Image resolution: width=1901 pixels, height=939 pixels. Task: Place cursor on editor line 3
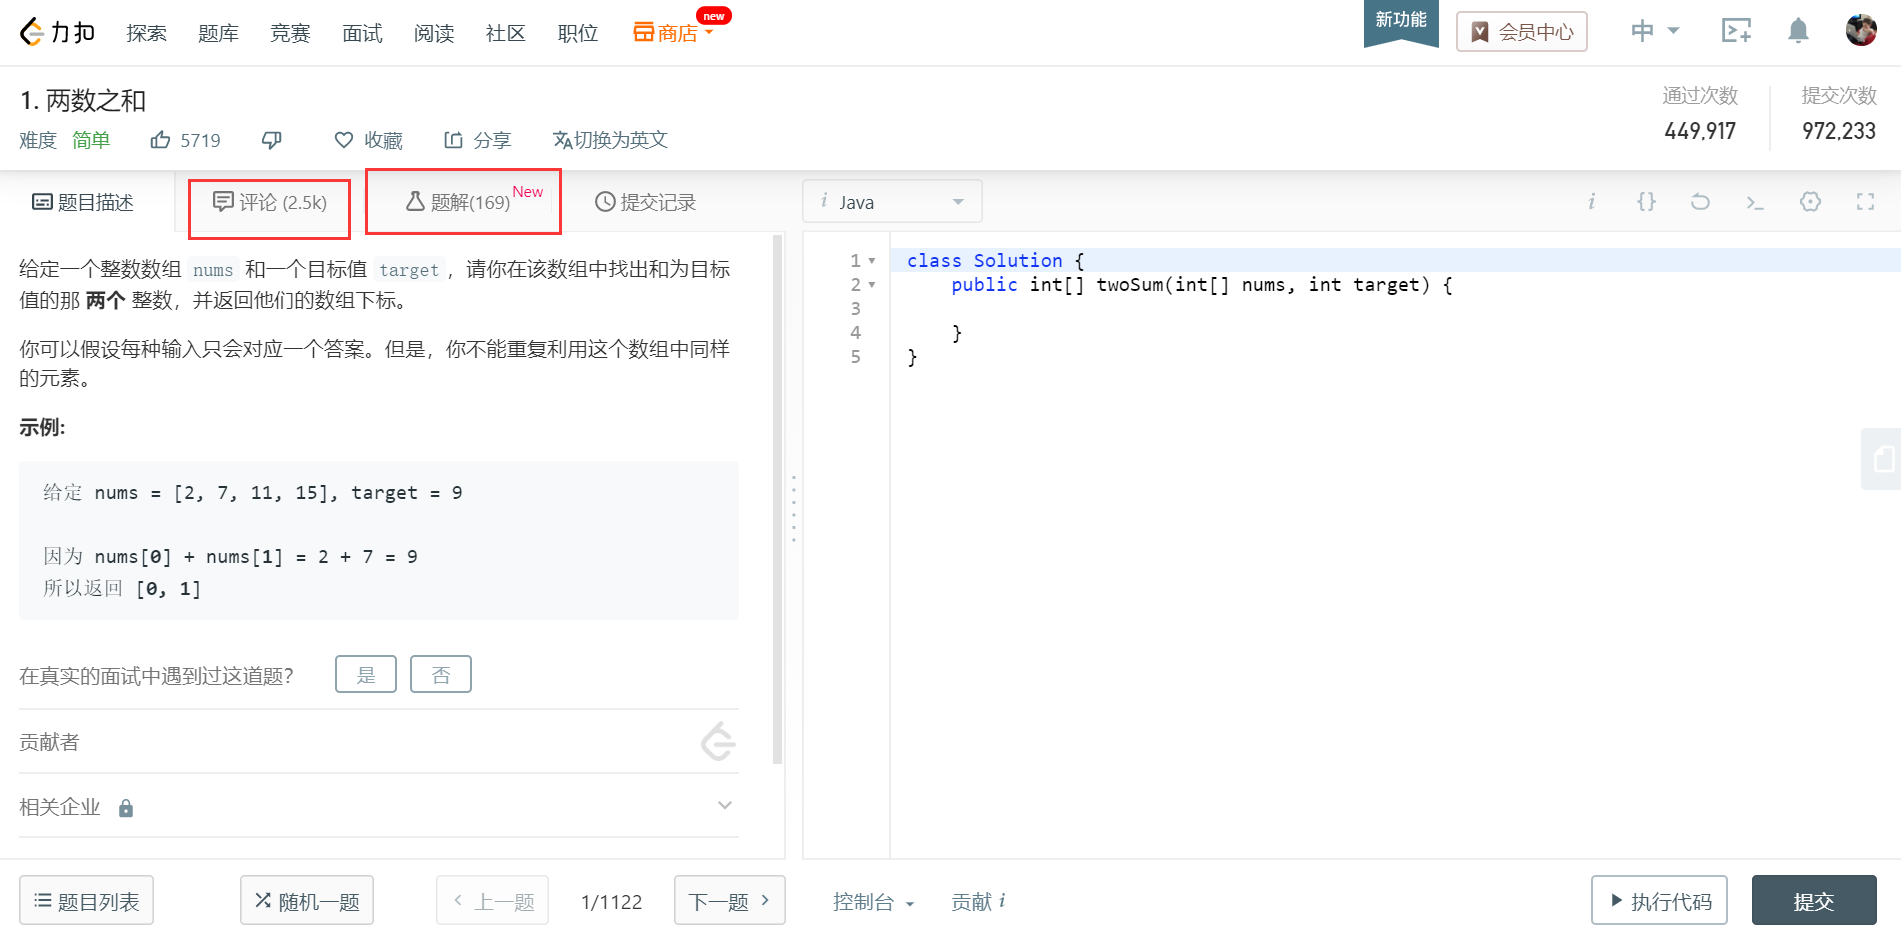tap(1395, 309)
